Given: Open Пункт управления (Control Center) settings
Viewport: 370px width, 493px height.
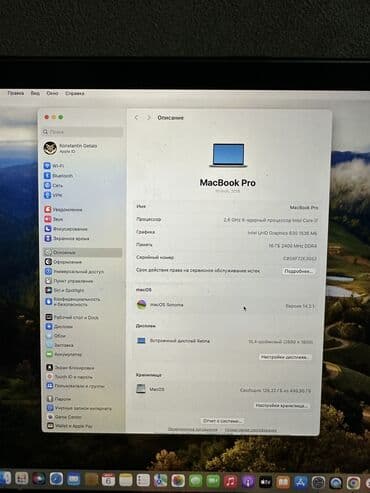Looking at the screenshot, I should click(x=69, y=281).
